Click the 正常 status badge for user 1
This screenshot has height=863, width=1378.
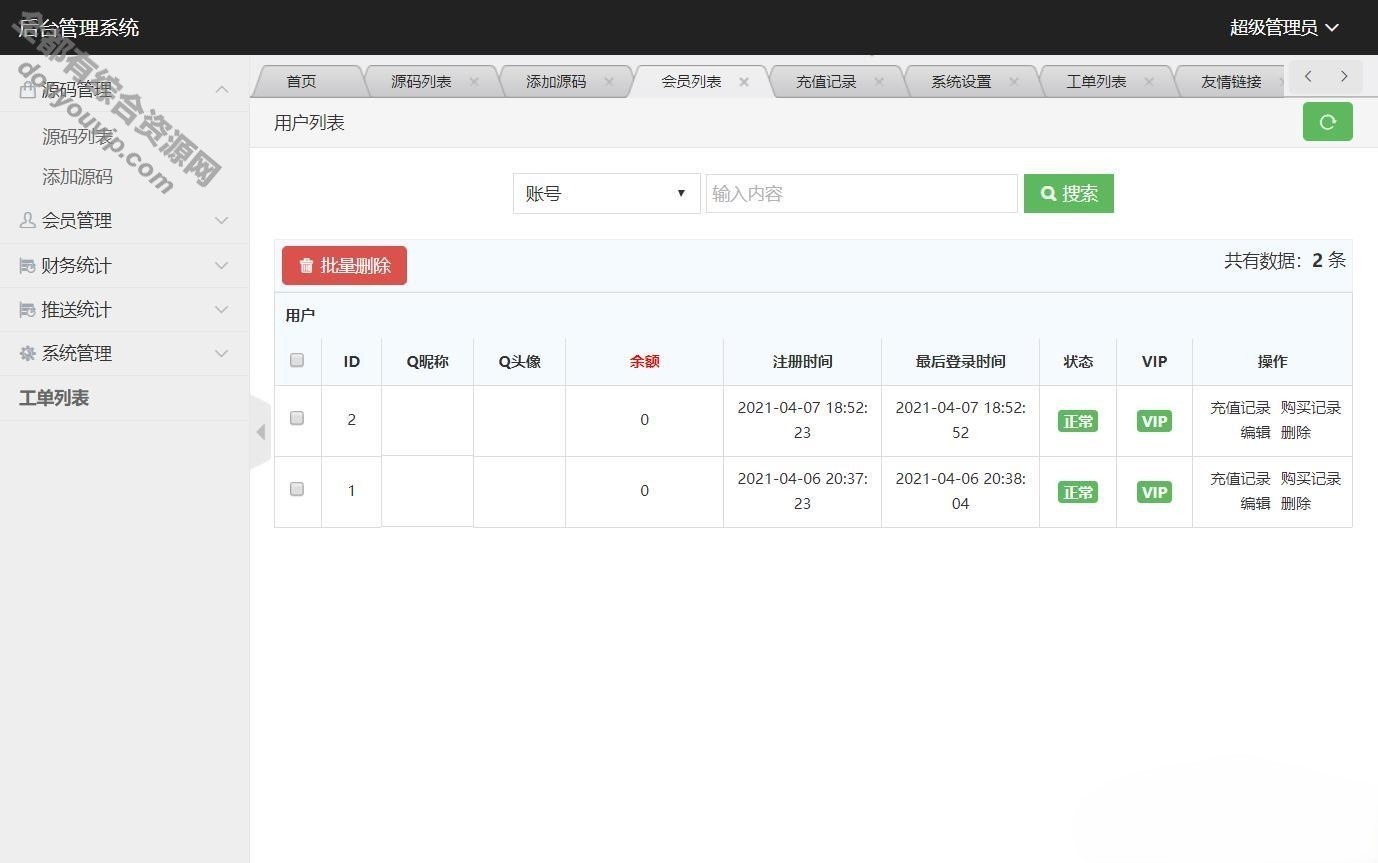(x=1078, y=492)
